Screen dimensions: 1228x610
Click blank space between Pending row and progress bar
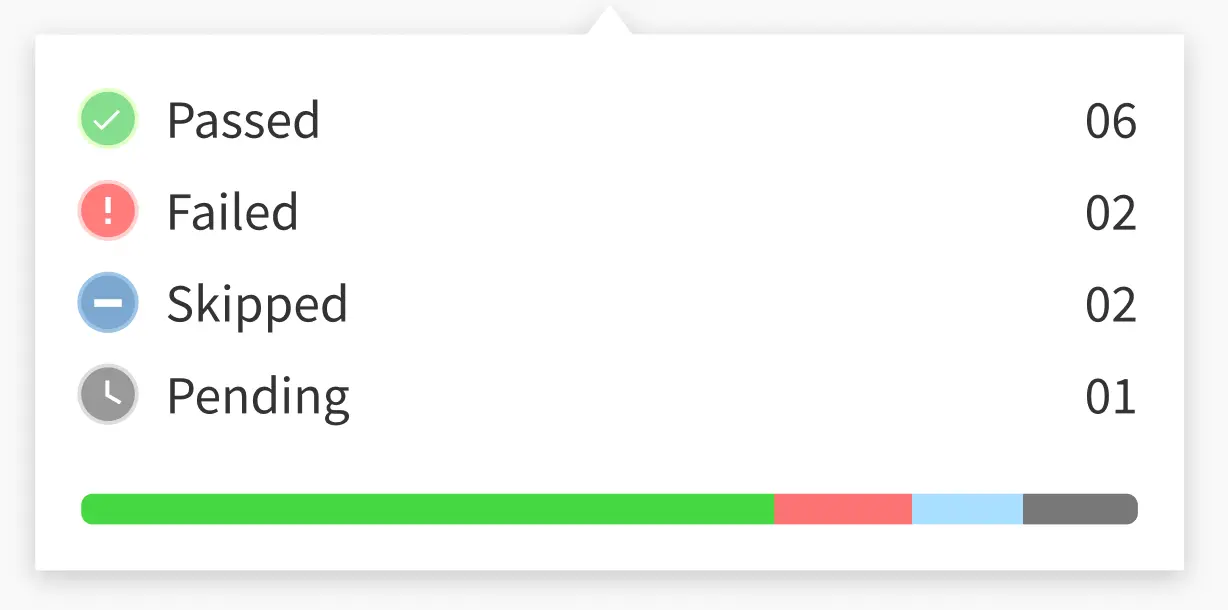tap(600, 455)
